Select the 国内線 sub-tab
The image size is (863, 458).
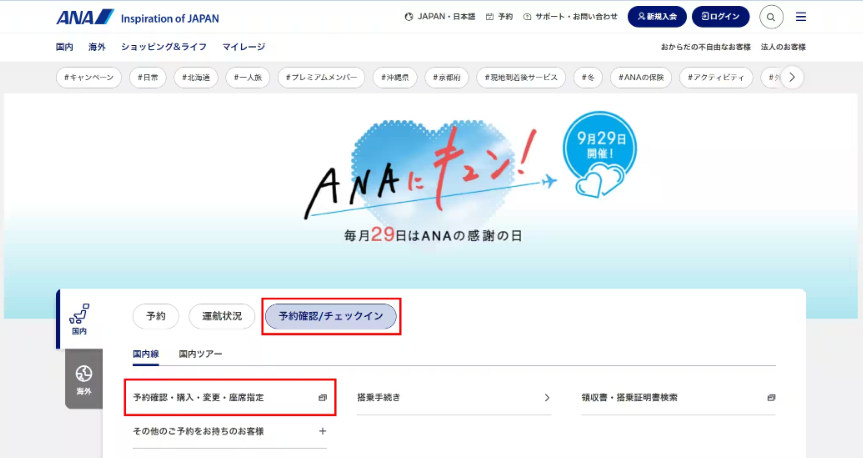click(146, 354)
